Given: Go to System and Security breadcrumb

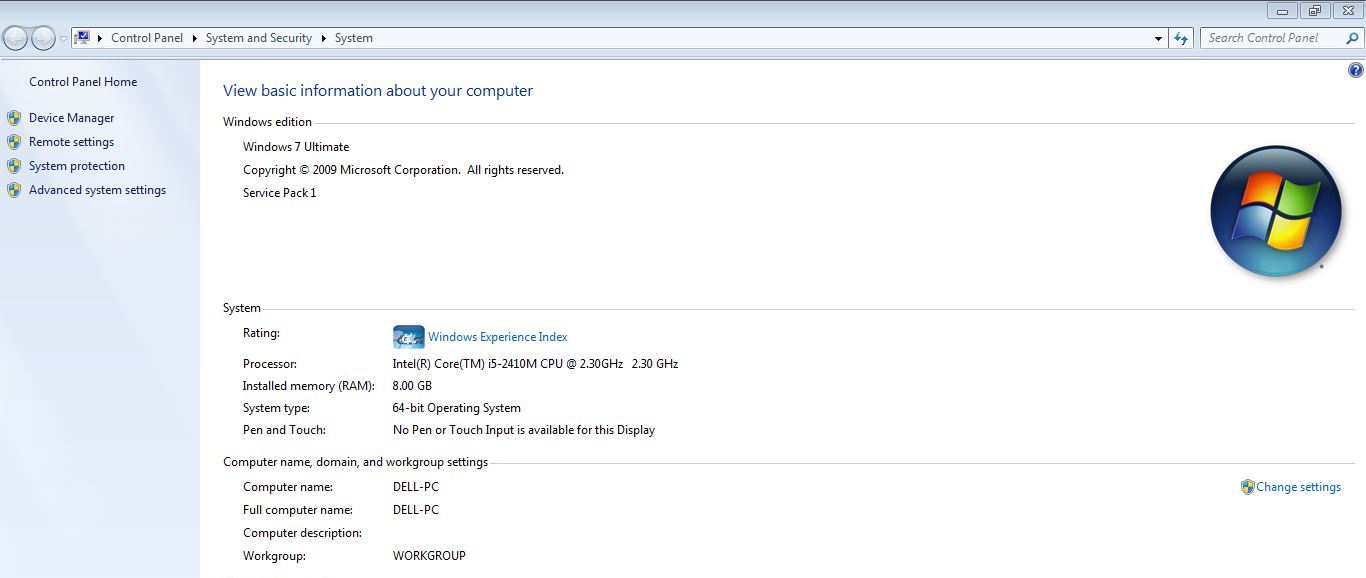Looking at the screenshot, I should pyautogui.click(x=259, y=38).
